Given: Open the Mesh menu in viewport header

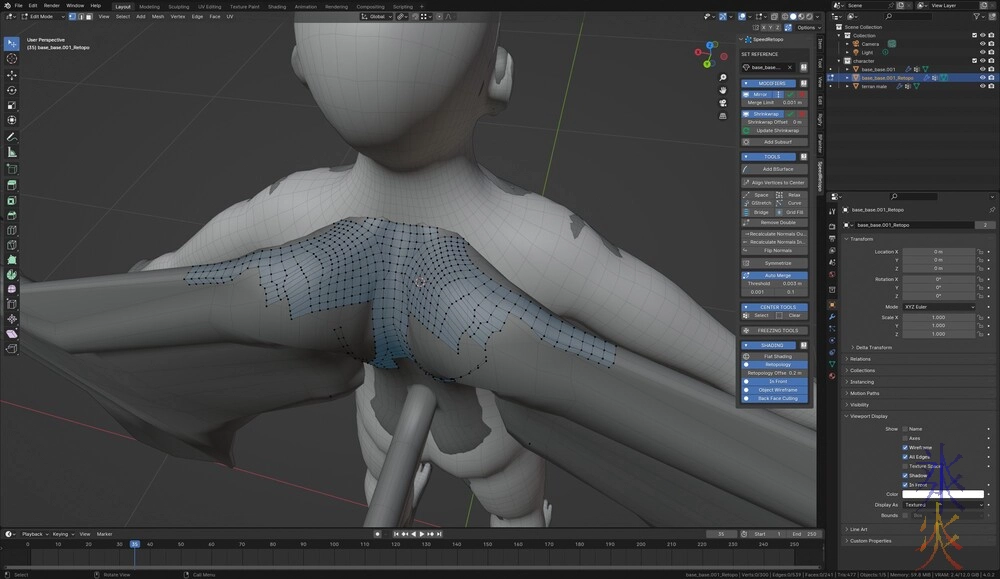Looking at the screenshot, I should point(158,17).
